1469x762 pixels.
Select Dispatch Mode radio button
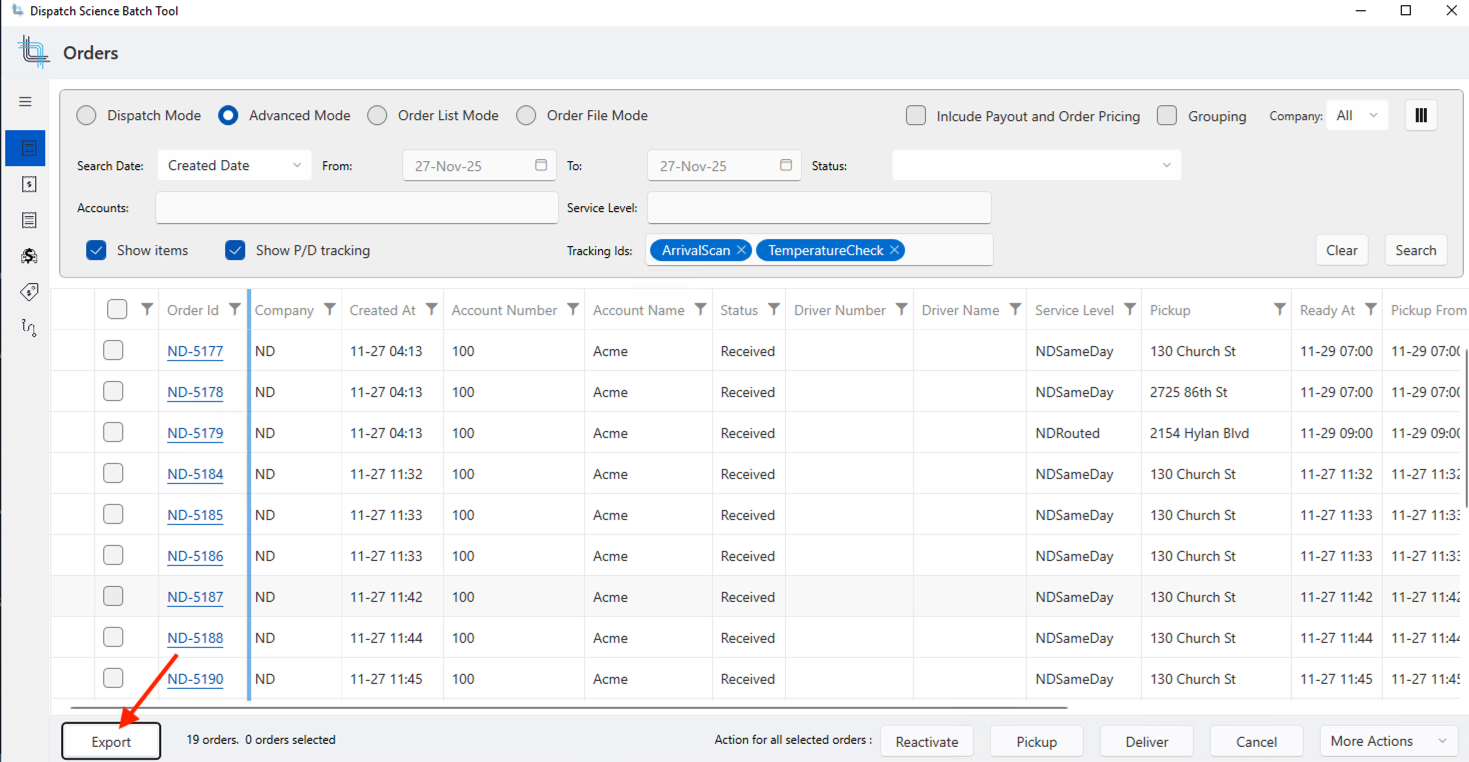point(87,115)
